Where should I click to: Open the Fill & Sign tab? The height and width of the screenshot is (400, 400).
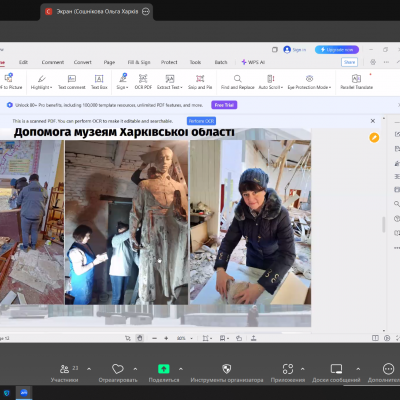pos(139,62)
